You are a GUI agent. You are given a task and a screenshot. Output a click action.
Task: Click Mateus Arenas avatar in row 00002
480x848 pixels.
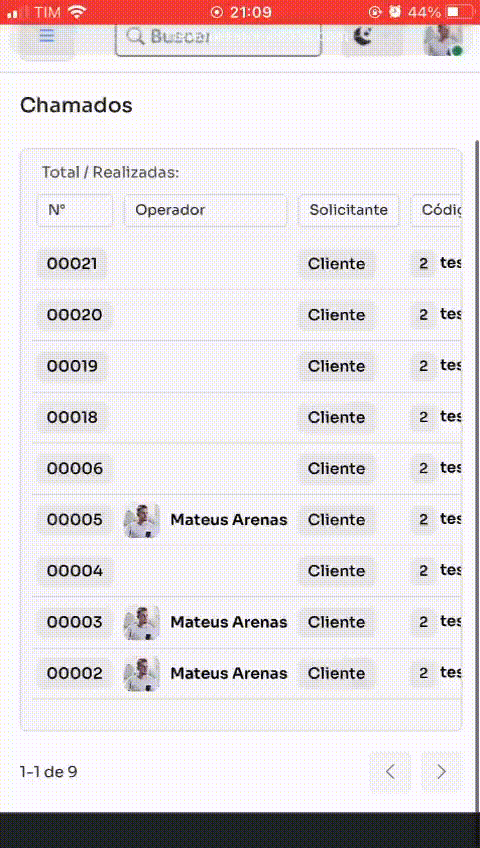click(142, 673)
